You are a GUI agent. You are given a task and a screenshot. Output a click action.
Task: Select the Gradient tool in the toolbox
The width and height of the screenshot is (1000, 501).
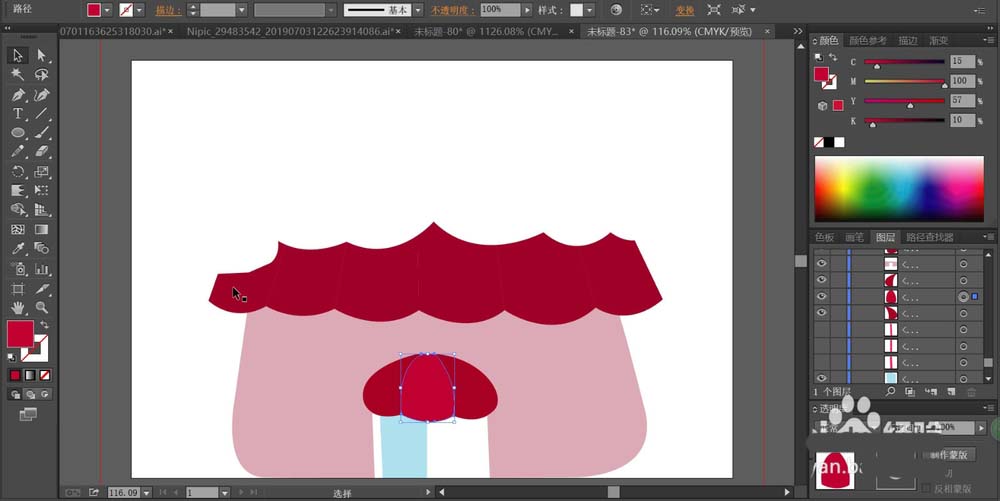(x=41, y=229)
